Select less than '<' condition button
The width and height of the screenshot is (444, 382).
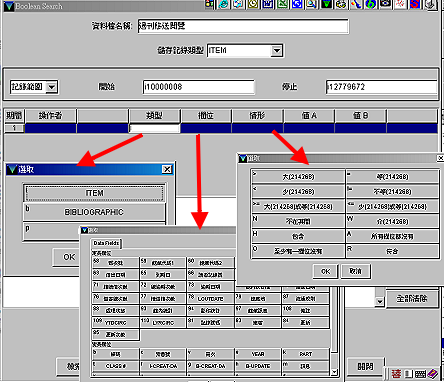coord(298,192)
